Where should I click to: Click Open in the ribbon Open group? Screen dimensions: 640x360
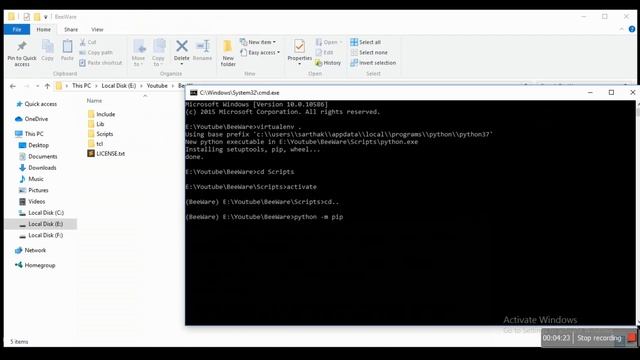point(329,42)
